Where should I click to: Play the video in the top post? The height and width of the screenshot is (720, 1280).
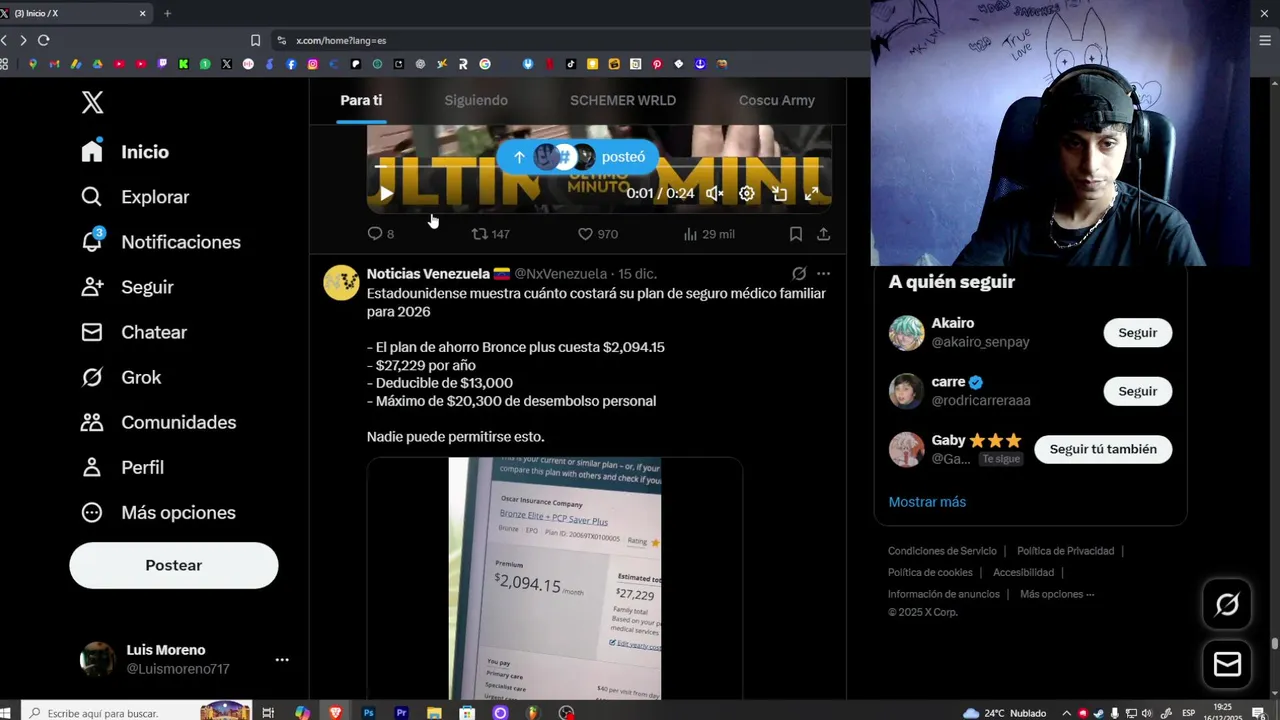pos(386,193)
